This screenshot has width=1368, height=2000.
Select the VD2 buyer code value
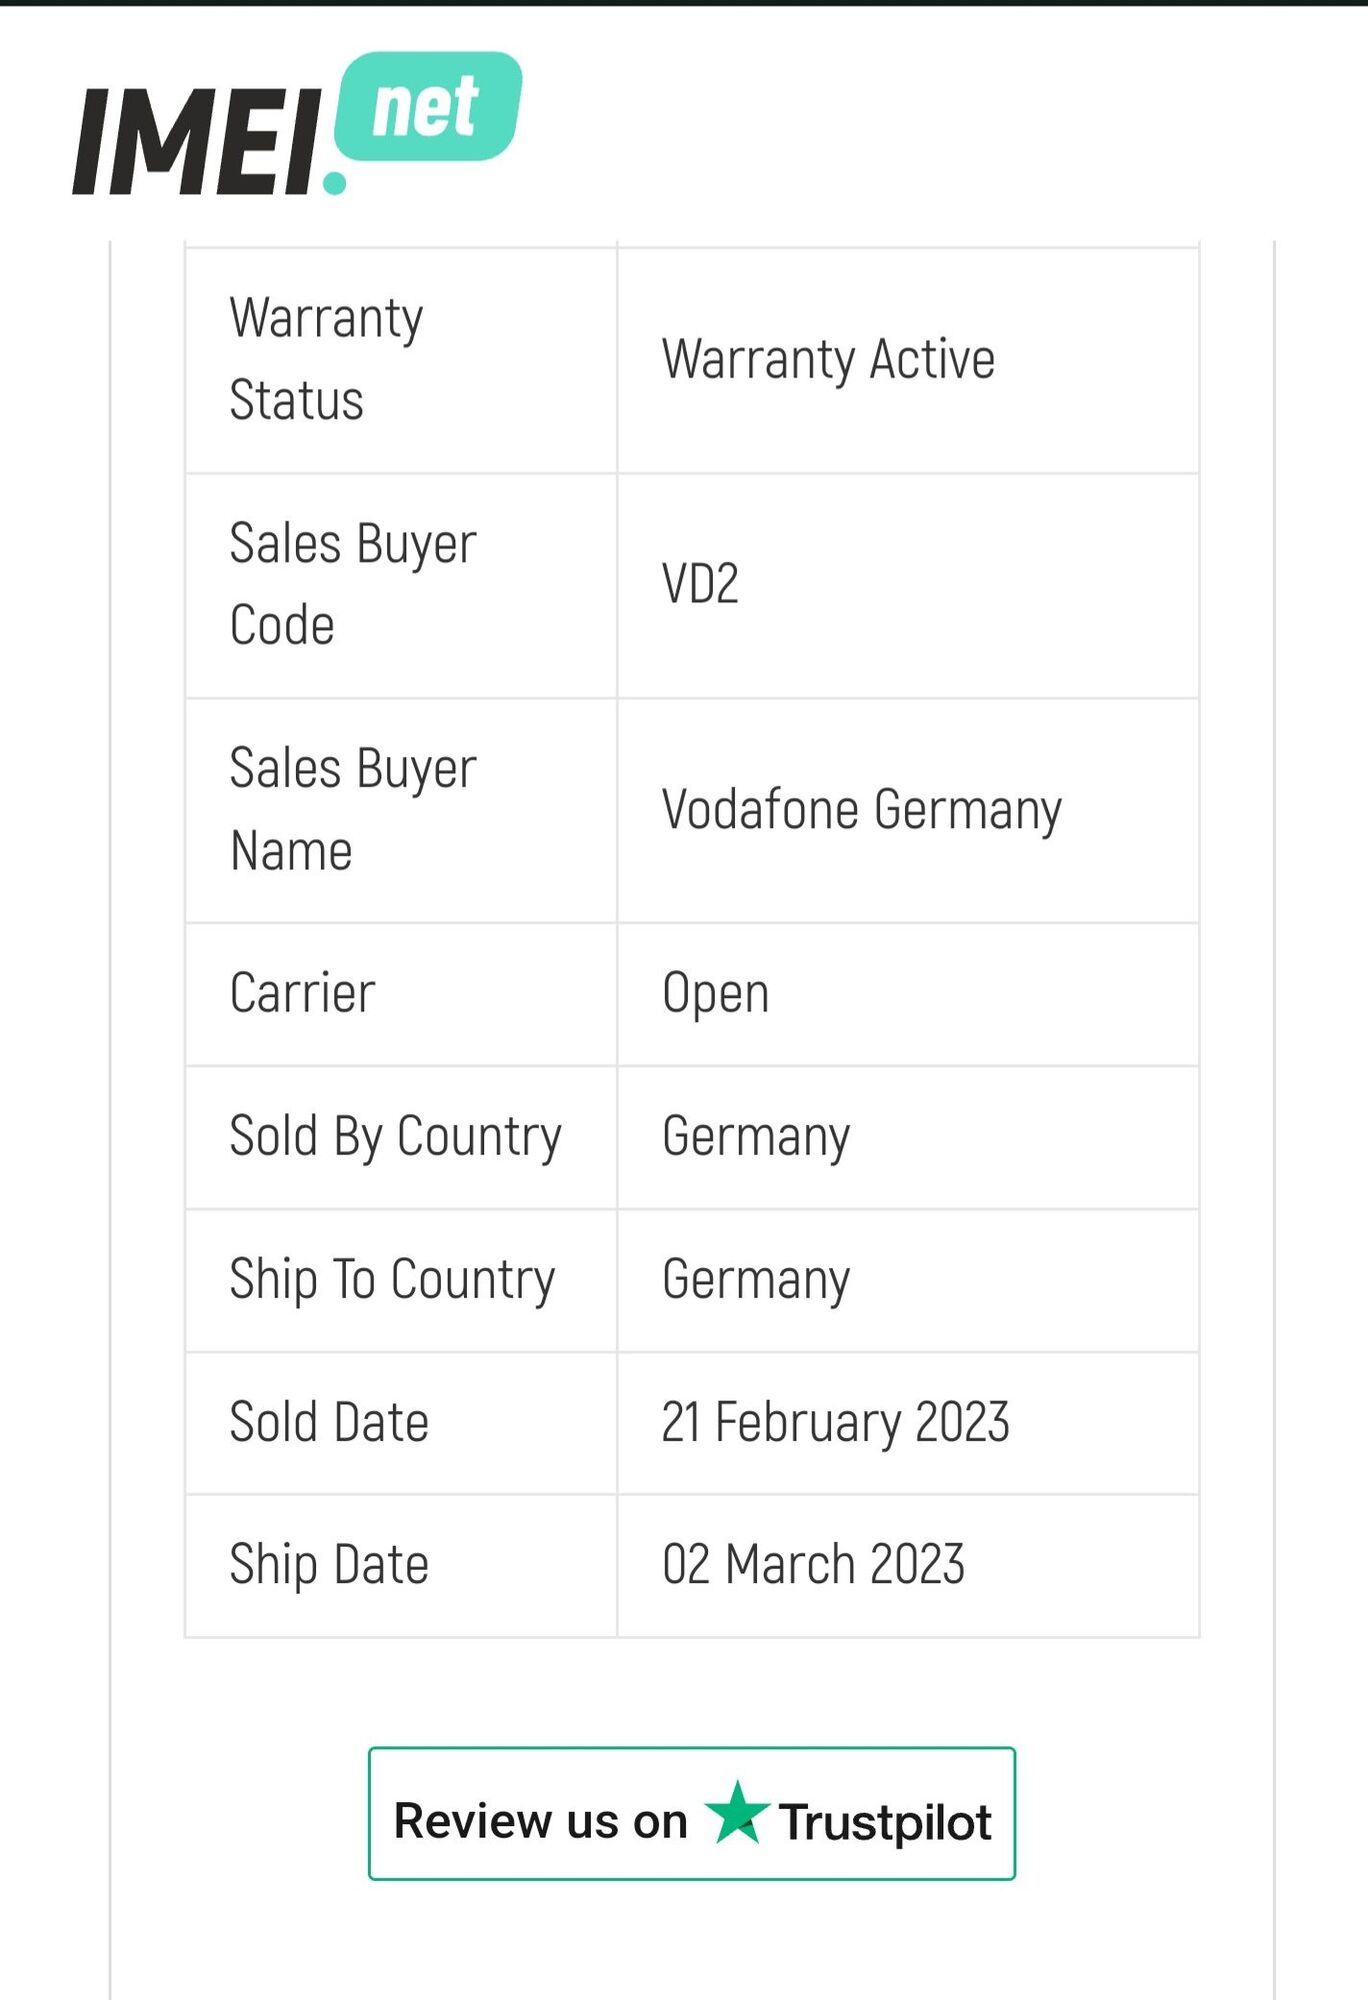click(x=700, y=584)
